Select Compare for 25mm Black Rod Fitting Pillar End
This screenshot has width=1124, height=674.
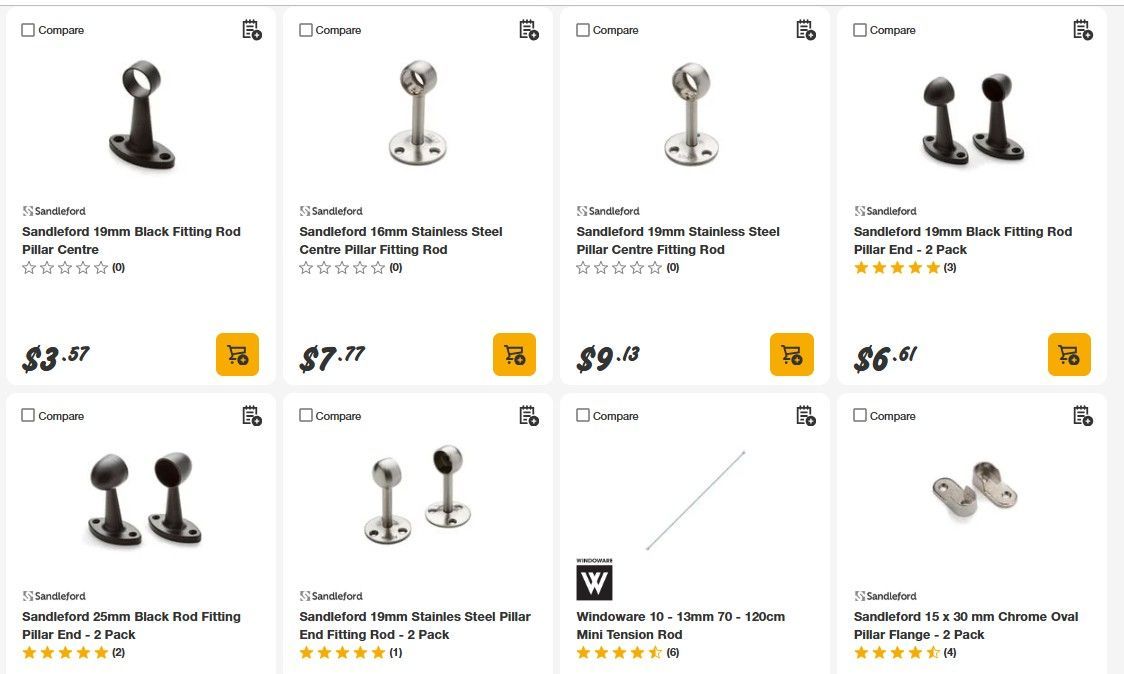click(28, 415)
